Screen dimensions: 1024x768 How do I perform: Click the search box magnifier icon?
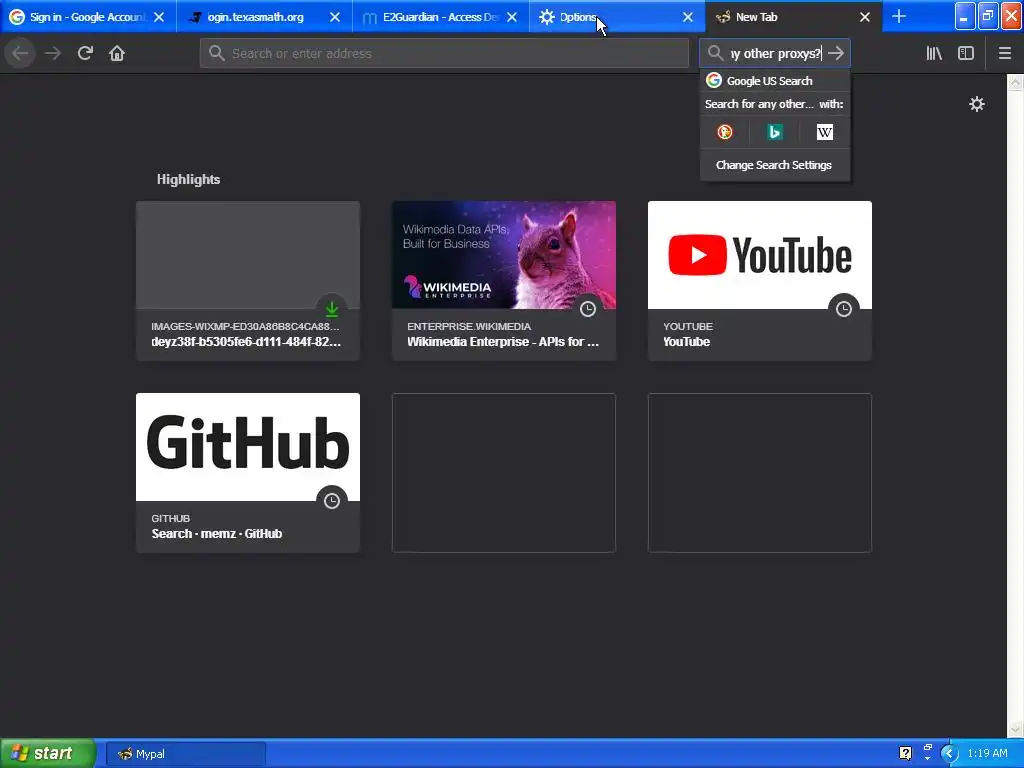(x=715, y=53)
